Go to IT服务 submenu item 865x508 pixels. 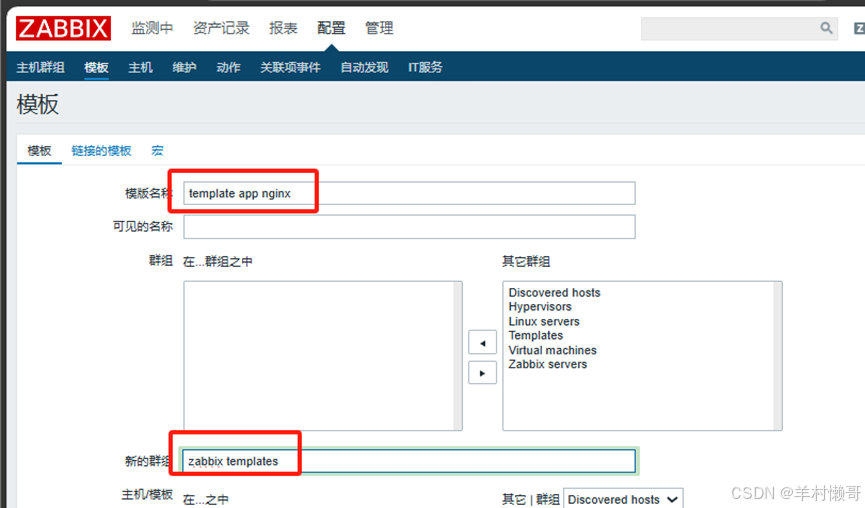point(425,67)
